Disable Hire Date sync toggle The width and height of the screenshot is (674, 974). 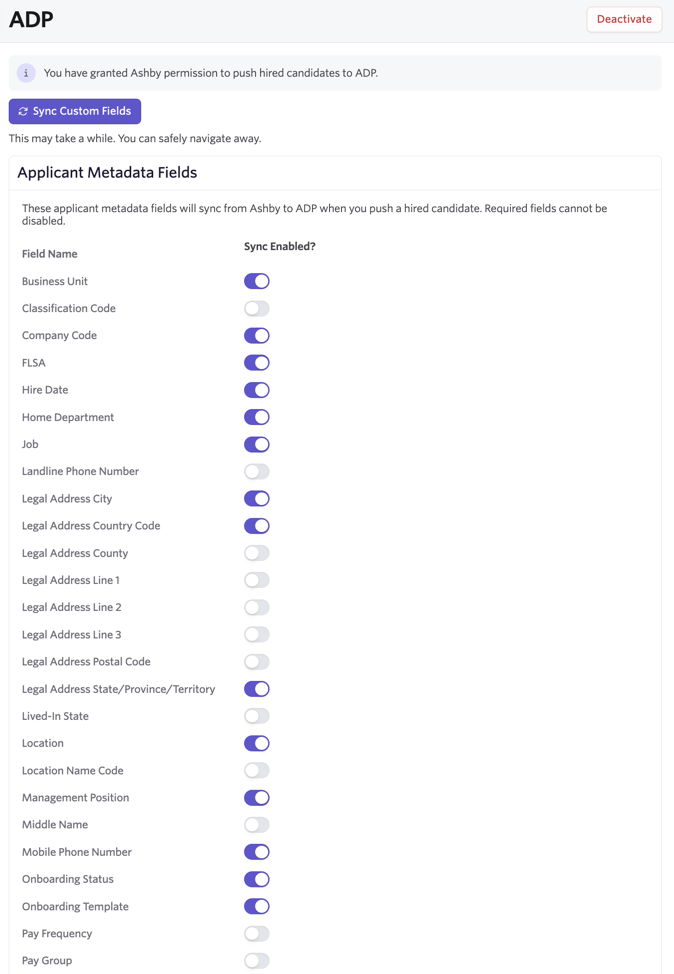257,390
